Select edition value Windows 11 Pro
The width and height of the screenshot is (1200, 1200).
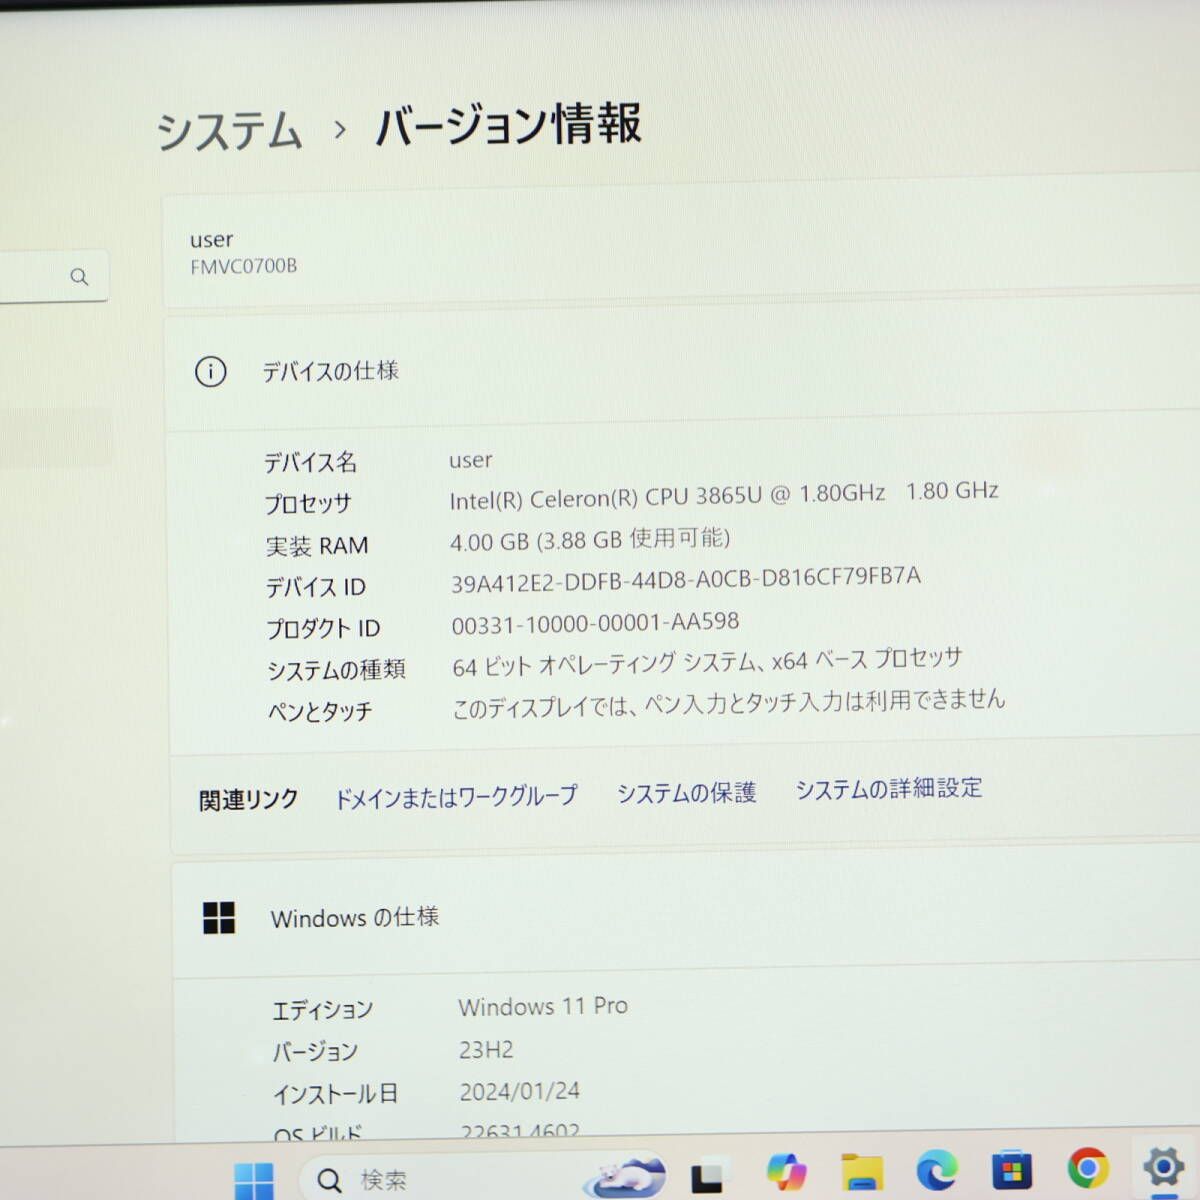543,1007
